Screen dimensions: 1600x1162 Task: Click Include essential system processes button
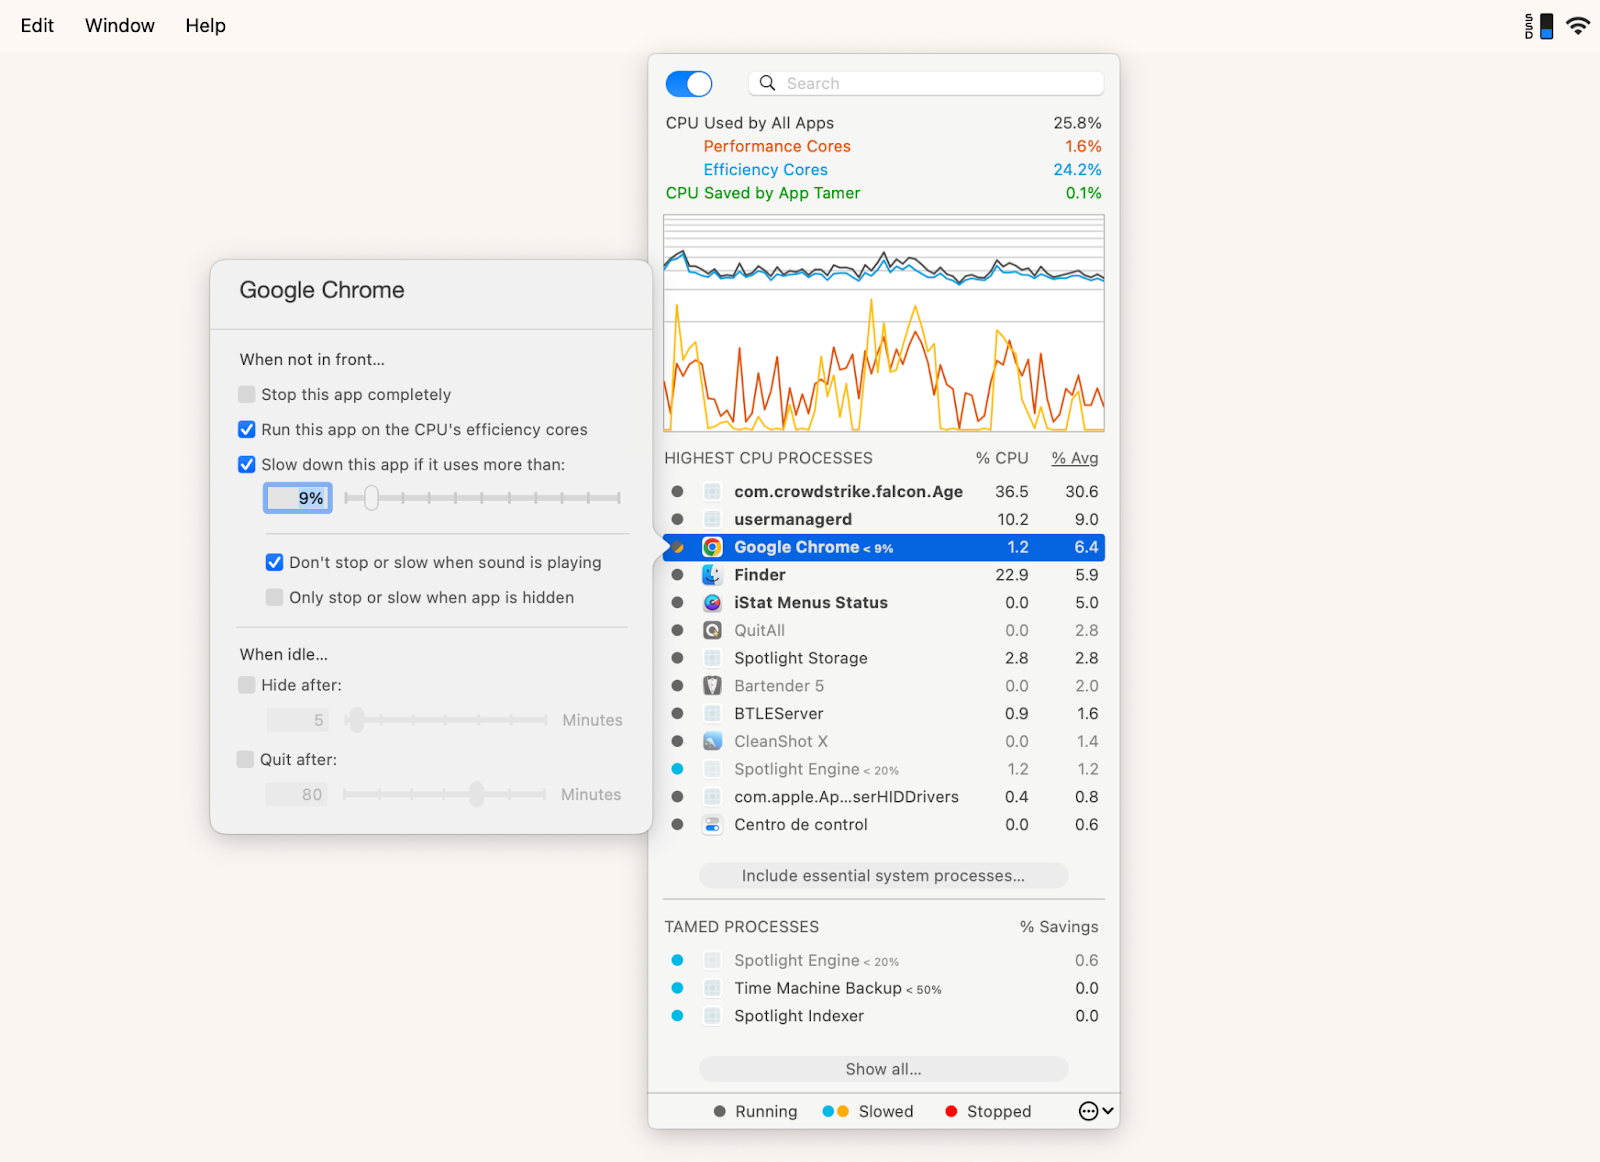point(883,875)
